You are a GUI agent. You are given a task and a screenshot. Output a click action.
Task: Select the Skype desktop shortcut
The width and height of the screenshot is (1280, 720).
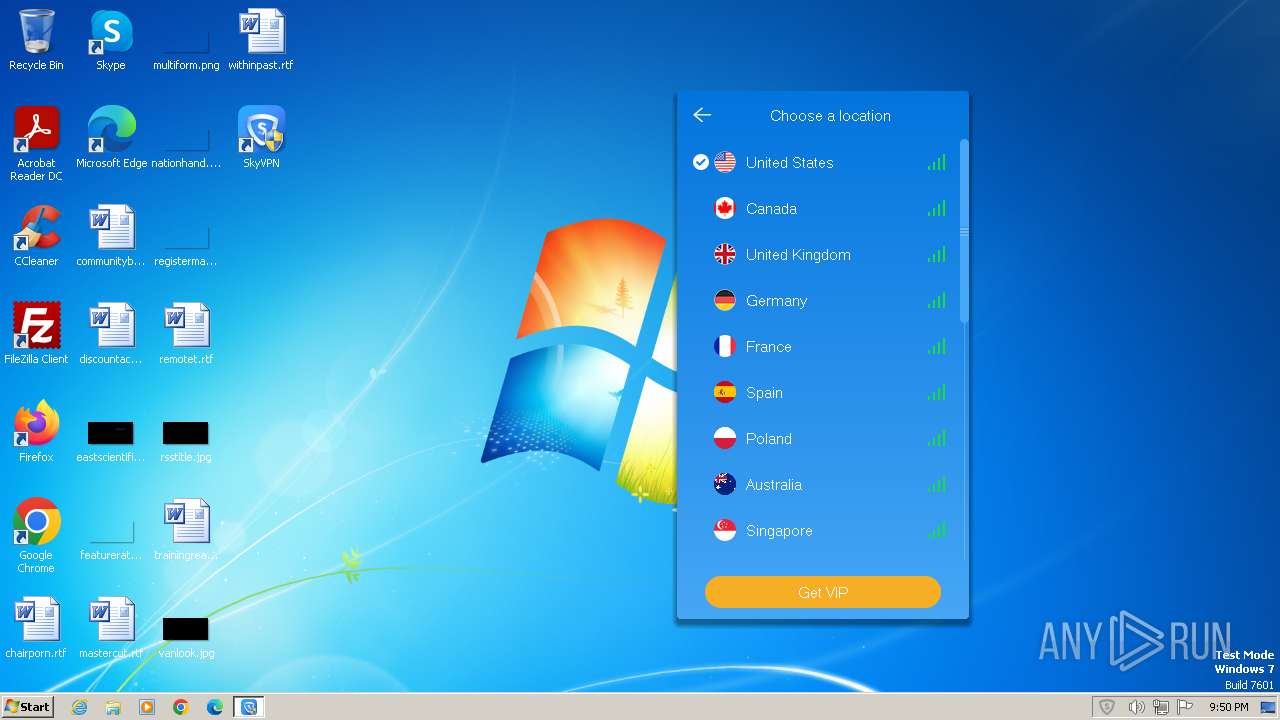(110, 40)
